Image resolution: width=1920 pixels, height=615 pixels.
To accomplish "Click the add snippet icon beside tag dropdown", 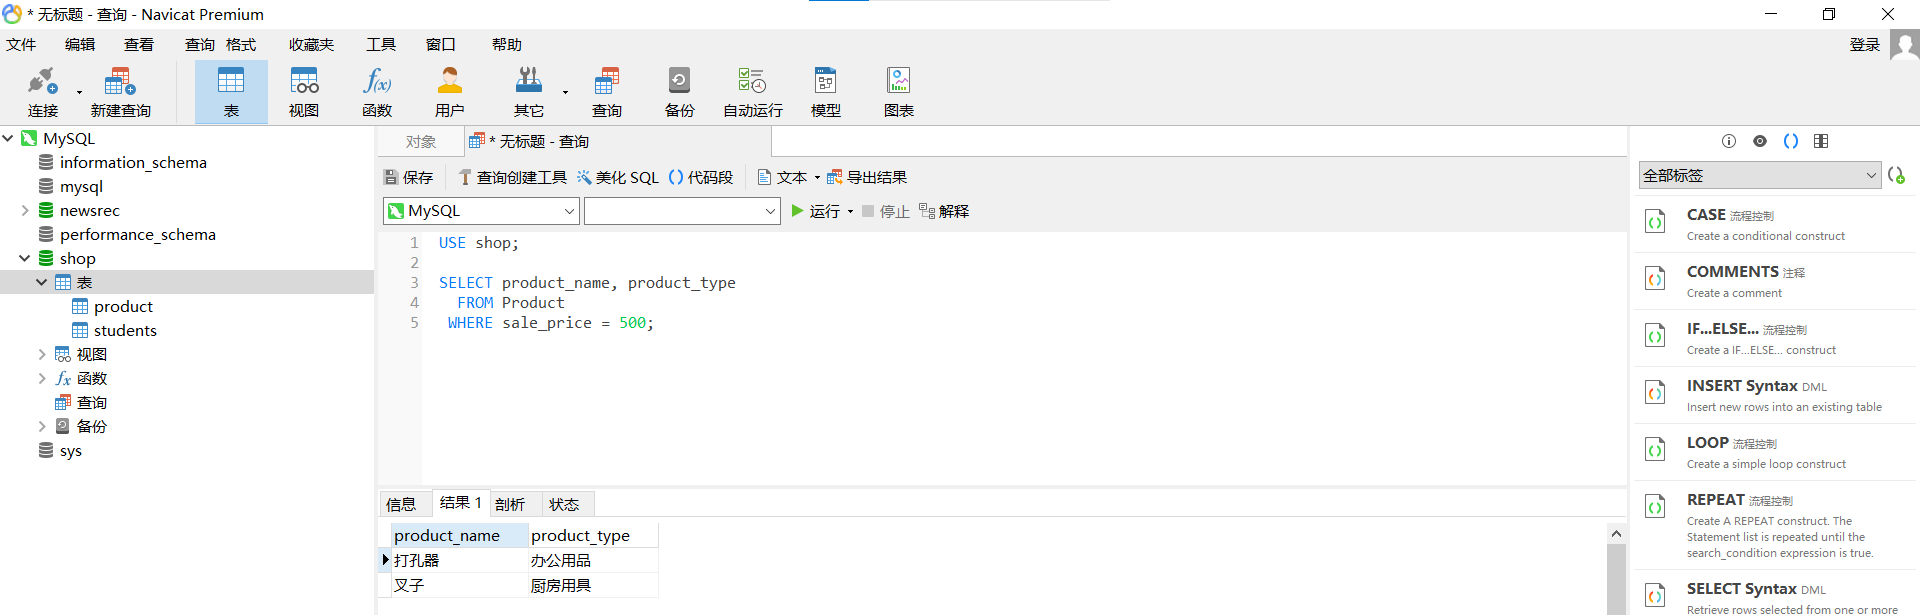I will click(1896, 175).
